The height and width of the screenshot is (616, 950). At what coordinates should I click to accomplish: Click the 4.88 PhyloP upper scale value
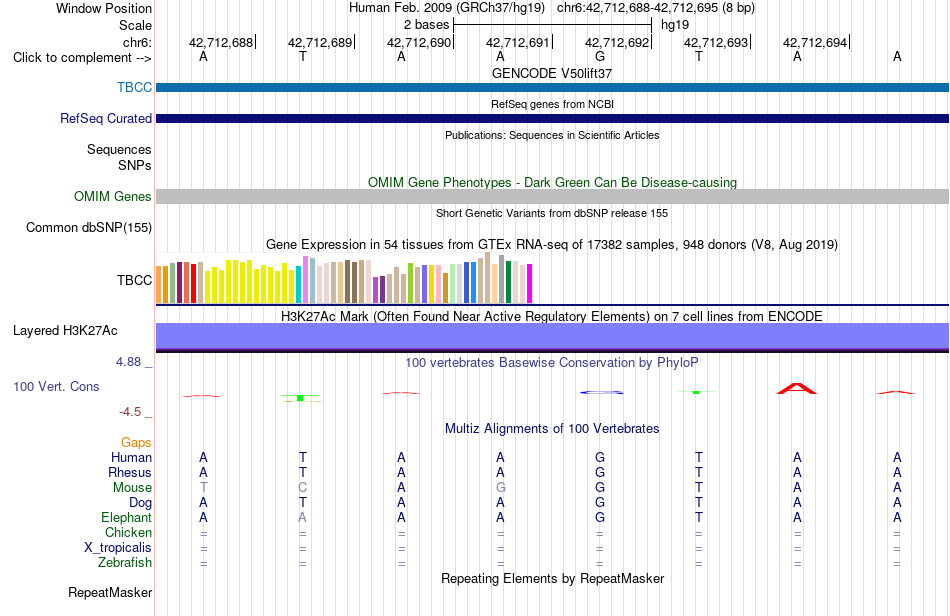[x=128, y=362]
